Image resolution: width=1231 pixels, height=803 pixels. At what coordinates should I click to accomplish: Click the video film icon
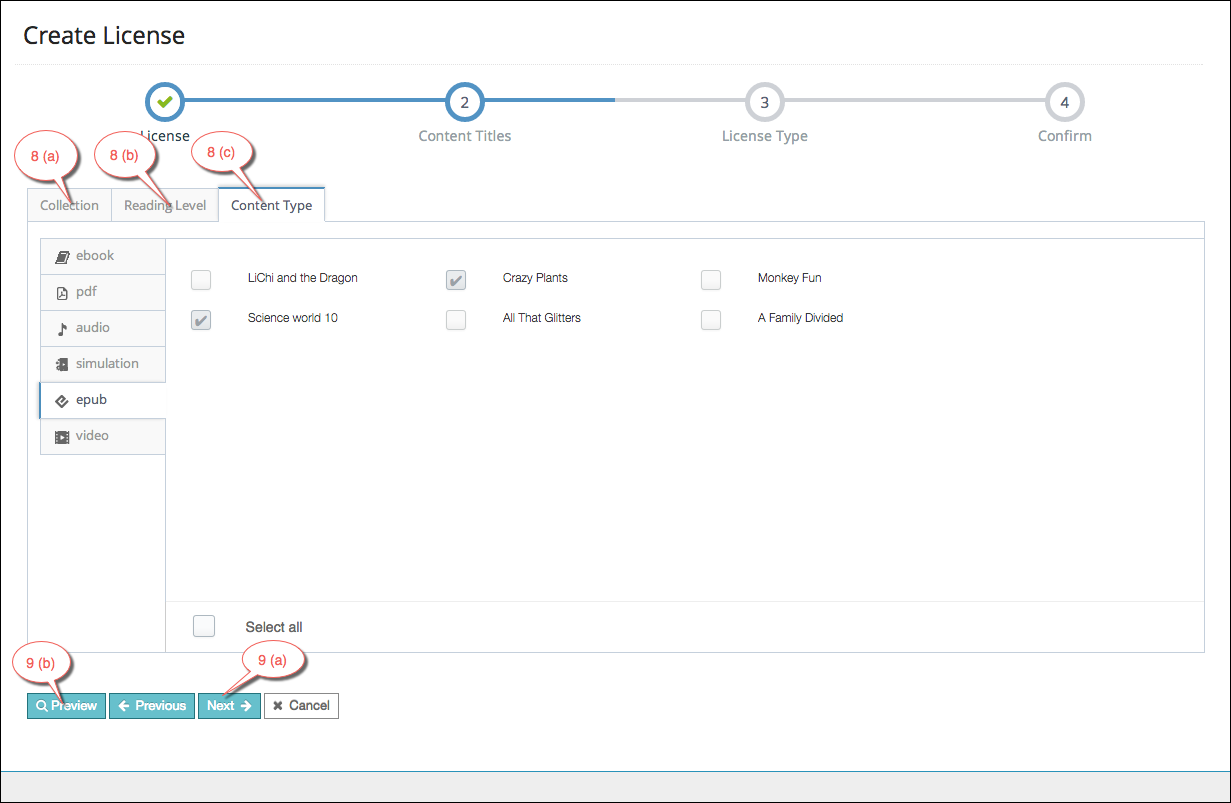62,437
